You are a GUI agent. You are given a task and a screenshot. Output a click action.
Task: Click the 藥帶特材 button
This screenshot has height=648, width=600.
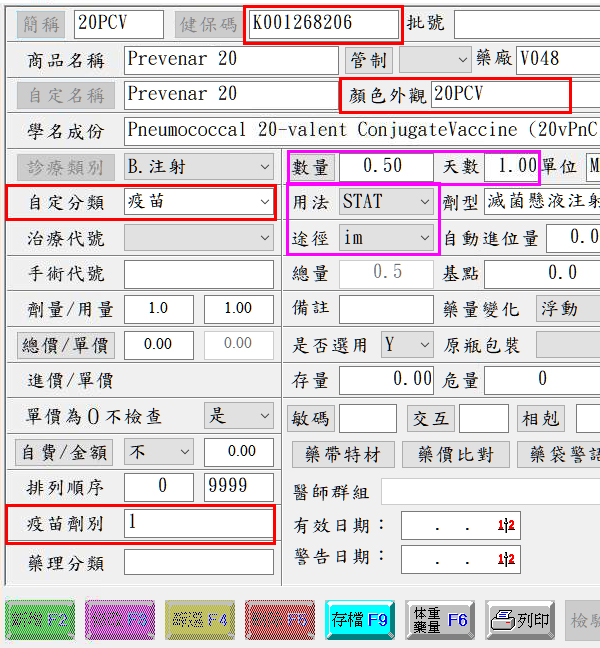point(343,455)
